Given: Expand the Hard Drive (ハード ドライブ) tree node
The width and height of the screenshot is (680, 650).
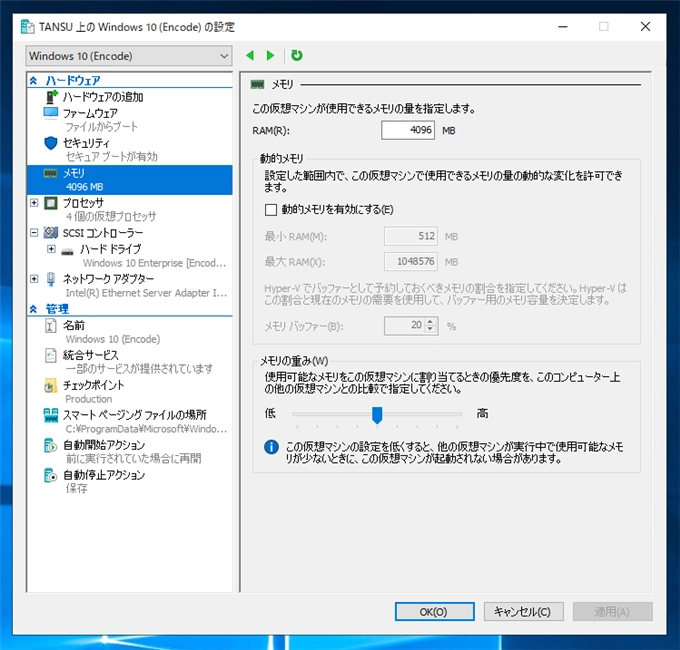Looking at the screenshot, I should [x=51, y=249].
